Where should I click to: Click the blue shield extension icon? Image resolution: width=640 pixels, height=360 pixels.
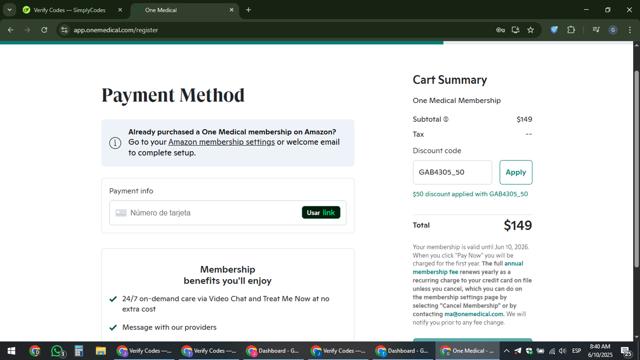coord(554,30)
